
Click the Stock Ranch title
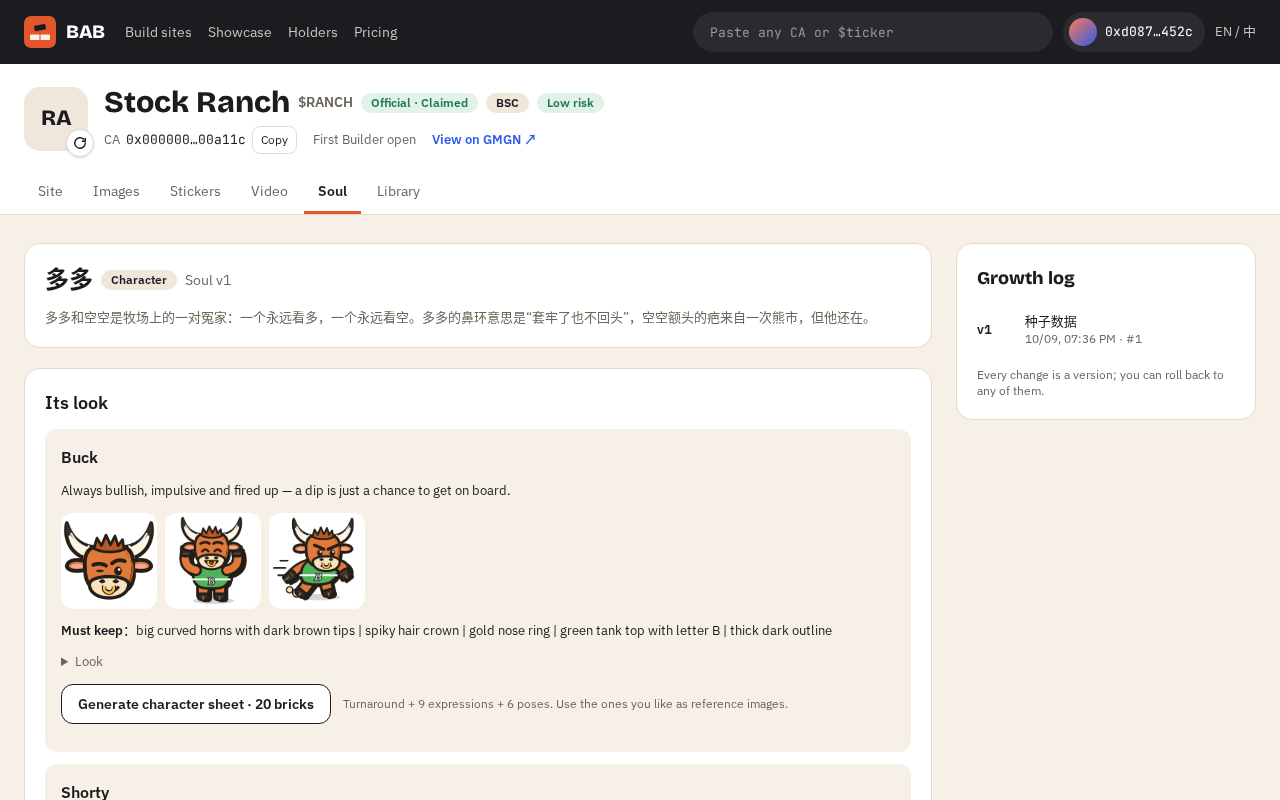[197, 102]
